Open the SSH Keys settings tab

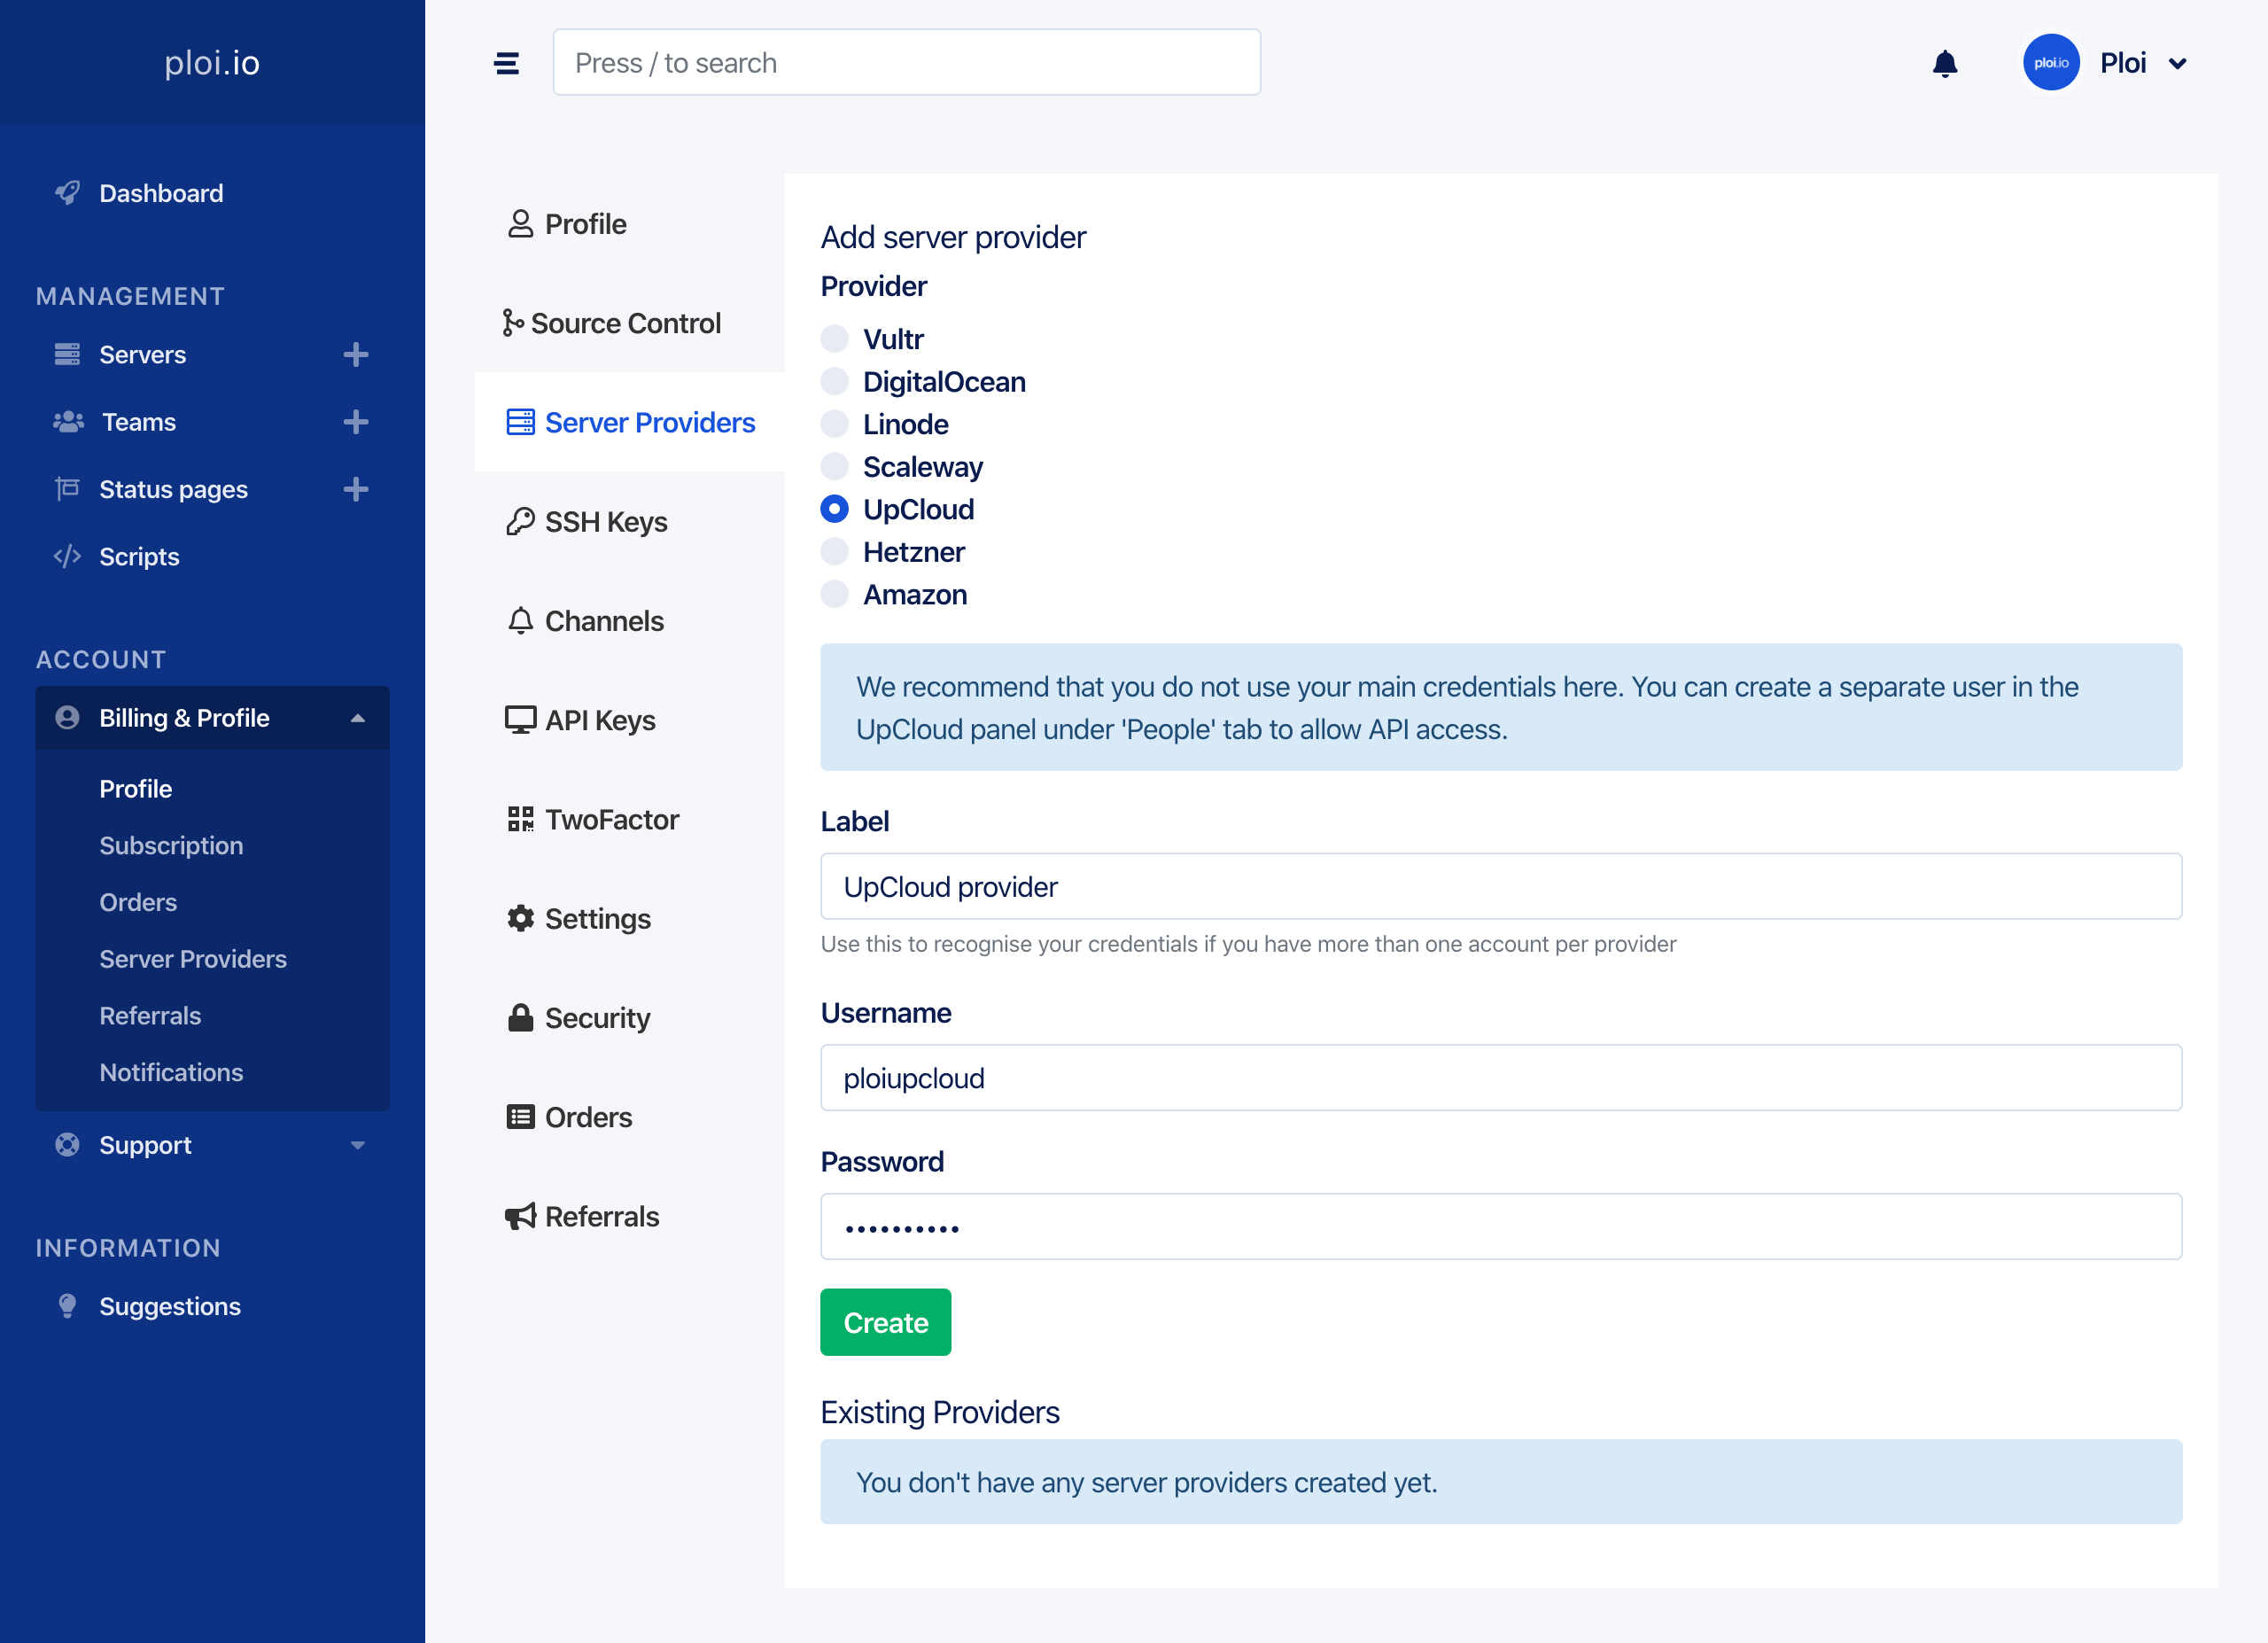click(x=605, y=522)
